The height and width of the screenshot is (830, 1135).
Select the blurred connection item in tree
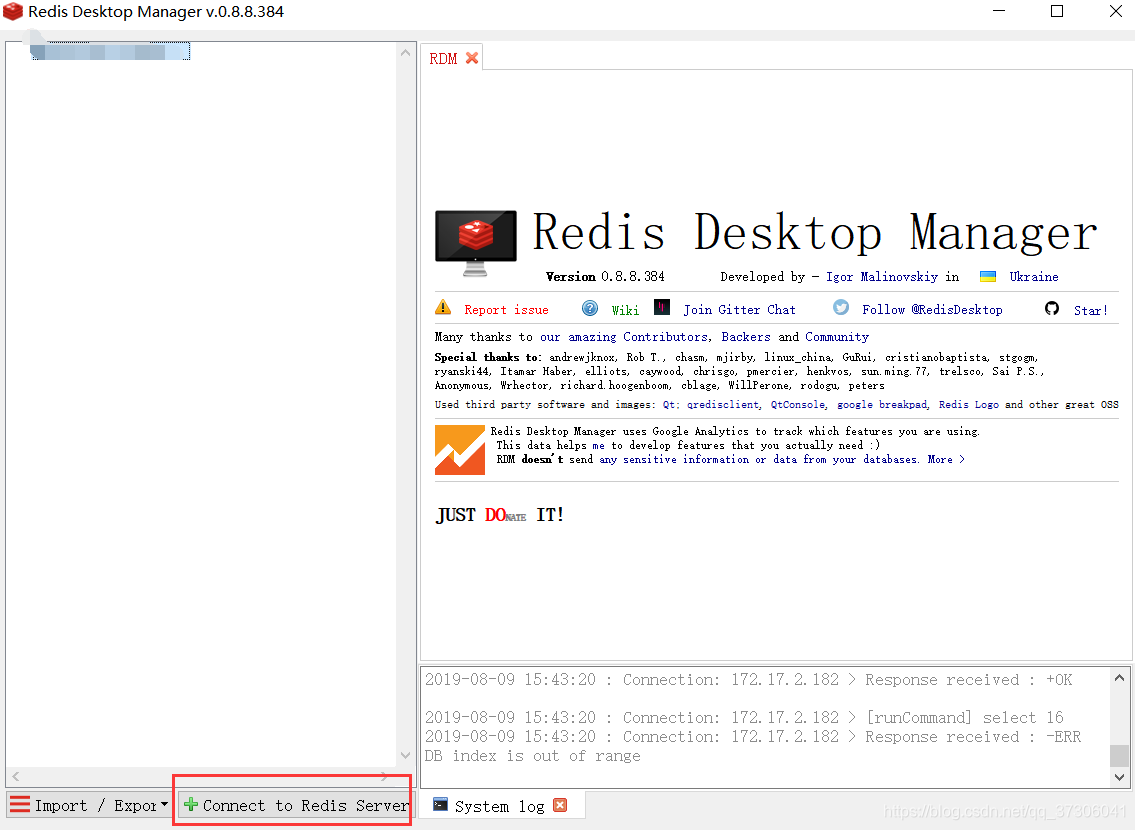[110, 51]
